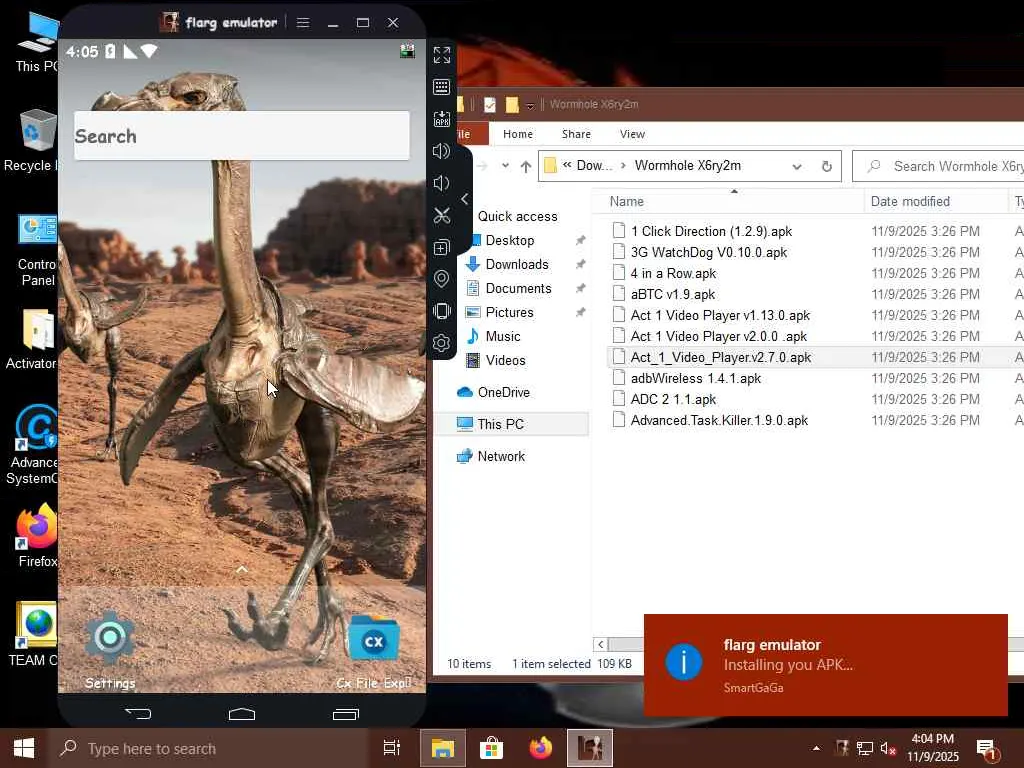Select Act 1 Video Player v1.13.0.apk
Viewport: 1024px width, 768px height.
[x=720, y=315]
